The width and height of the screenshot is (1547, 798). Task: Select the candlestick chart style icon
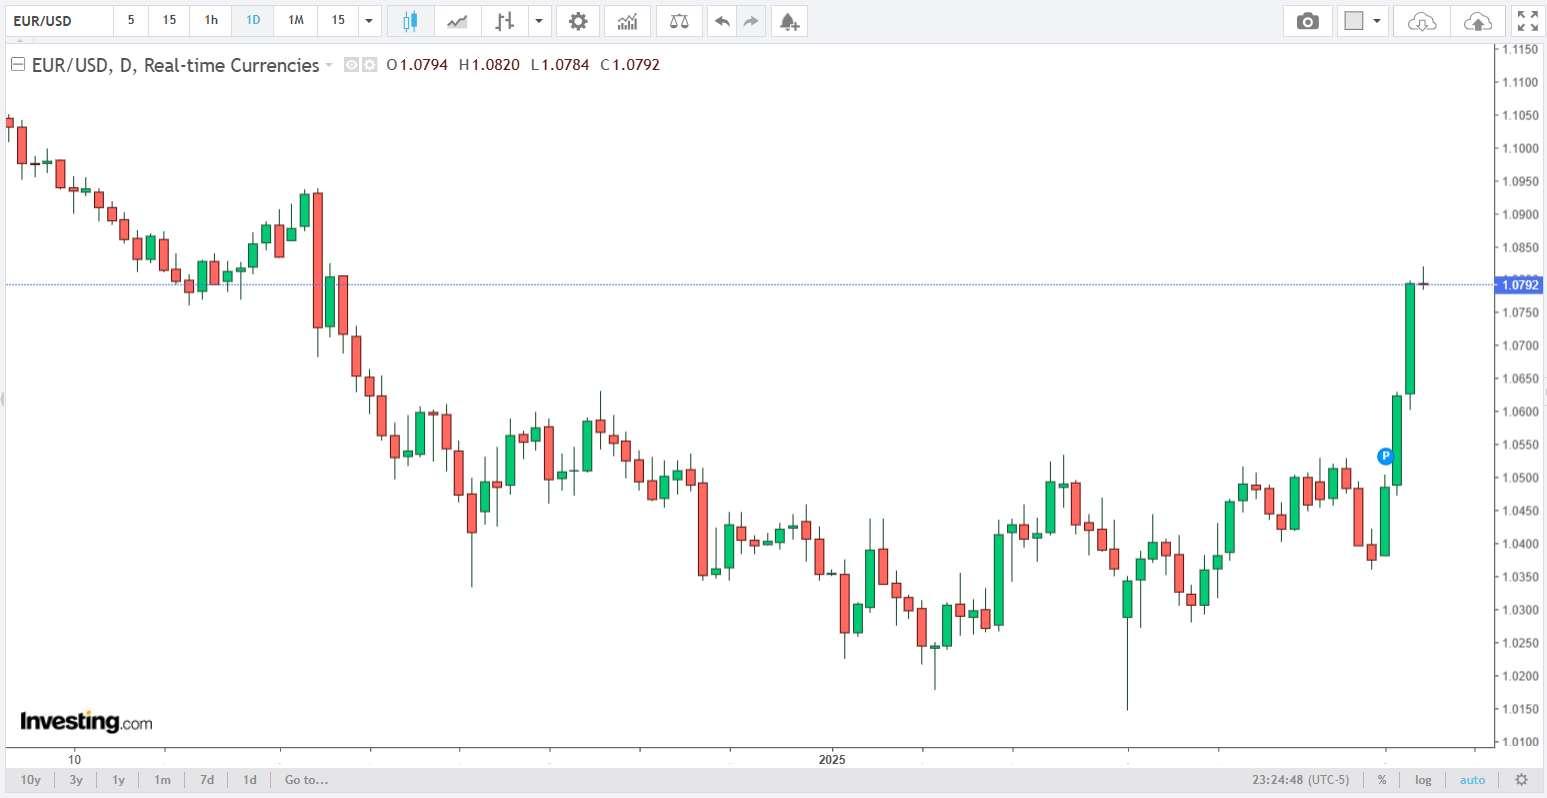pos(409,21)
